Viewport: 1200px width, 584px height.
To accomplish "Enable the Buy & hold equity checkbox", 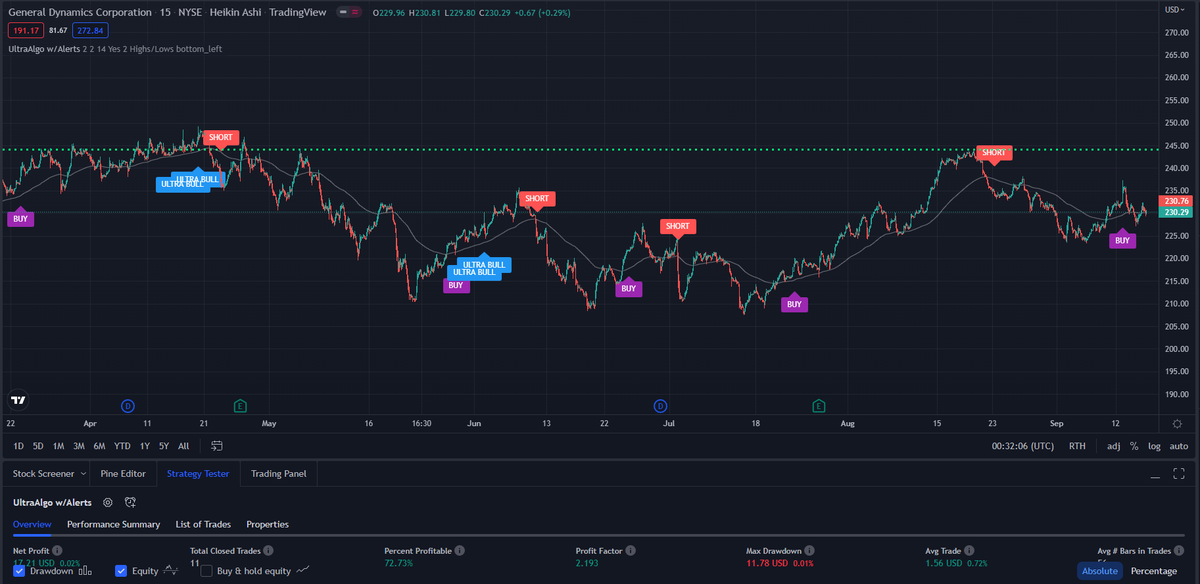I will pyautogui.click(x=207, y=571).
